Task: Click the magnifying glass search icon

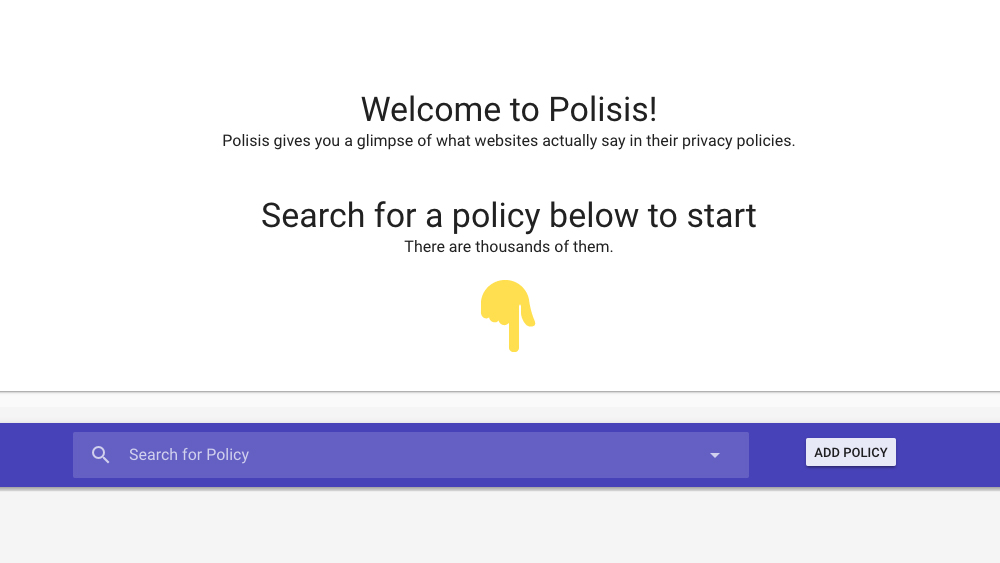Action: pos(100,455)
